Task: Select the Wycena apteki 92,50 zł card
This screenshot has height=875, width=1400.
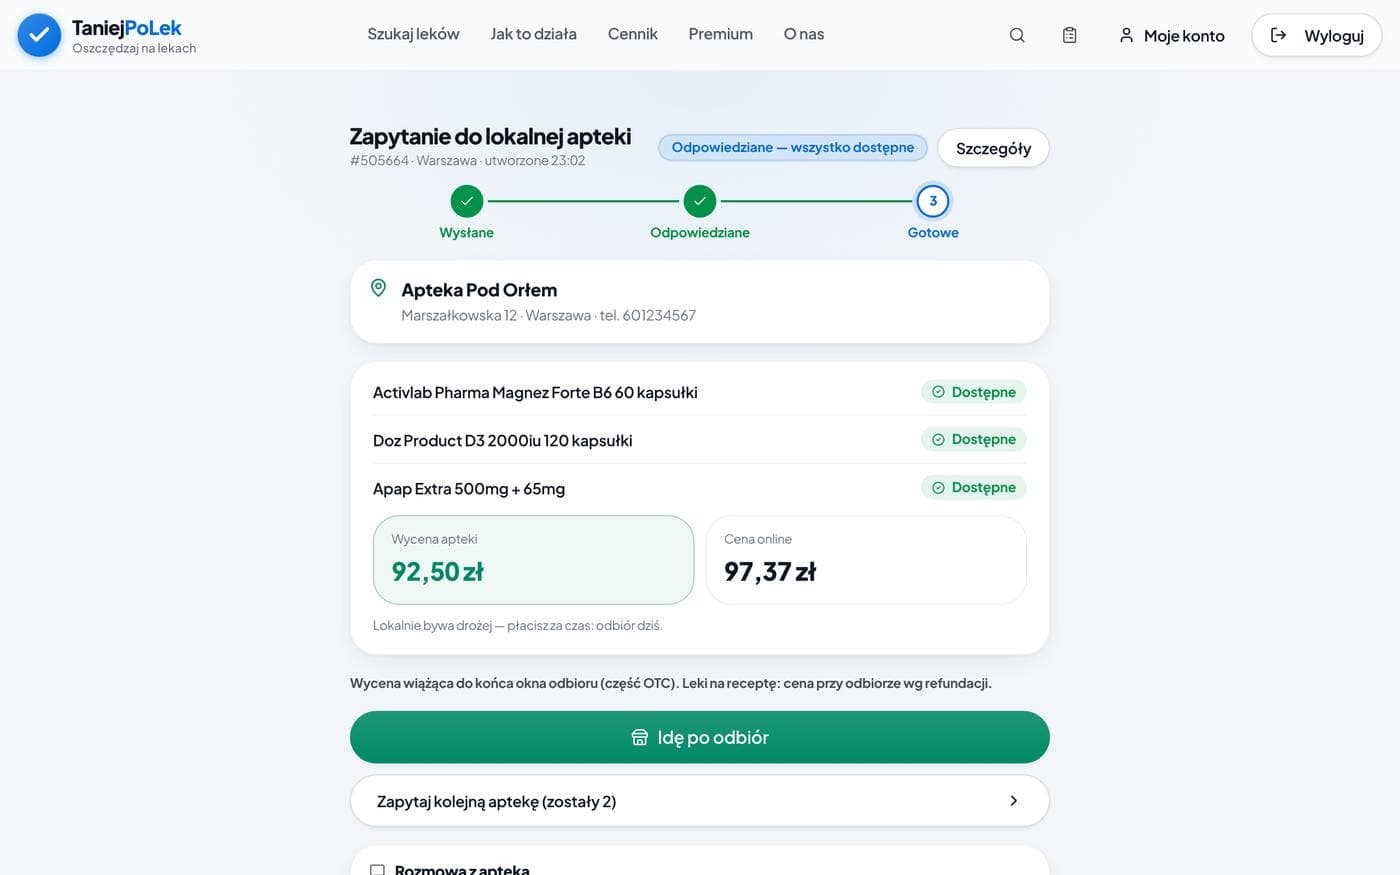Action: (533, 560)
